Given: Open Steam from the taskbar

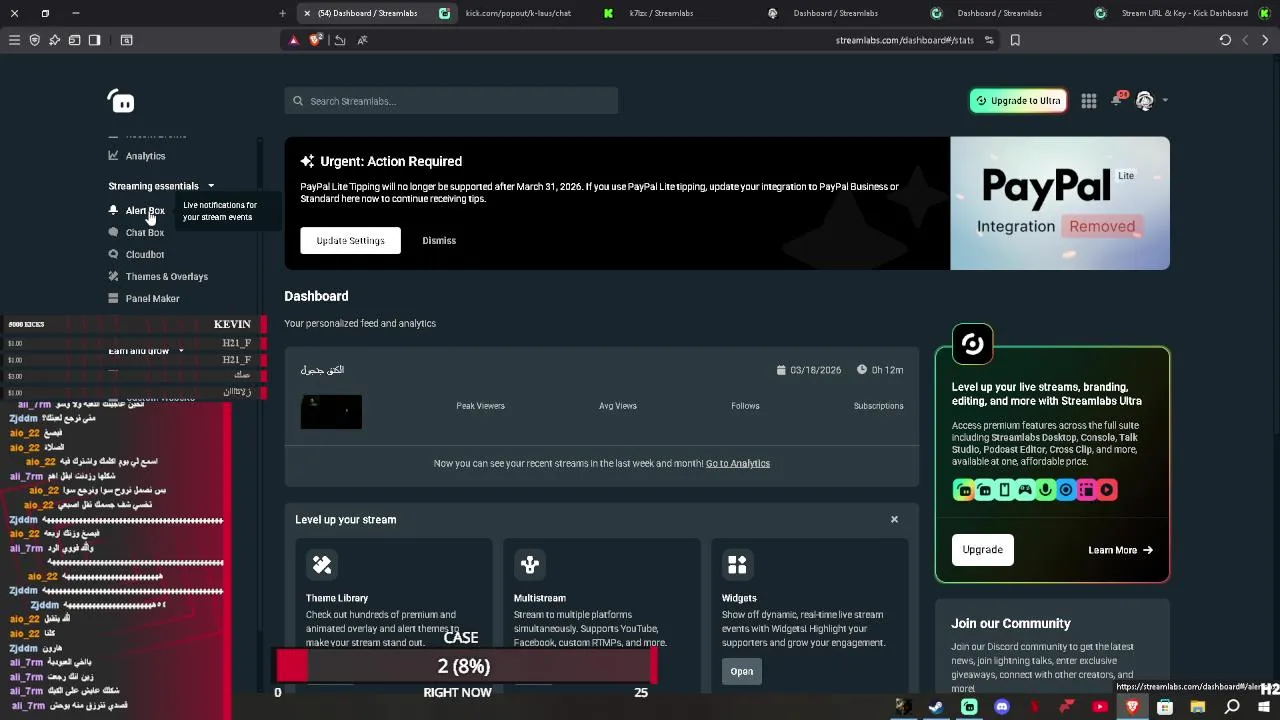Looking at the screenshot, I should tap(936, 707).
